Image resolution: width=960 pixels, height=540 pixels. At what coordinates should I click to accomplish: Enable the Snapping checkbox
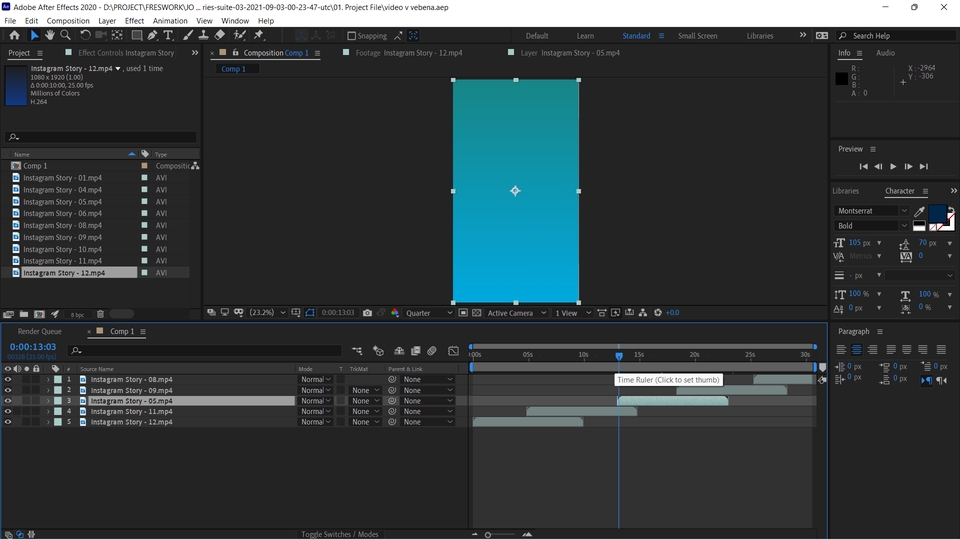coord(351,36)
